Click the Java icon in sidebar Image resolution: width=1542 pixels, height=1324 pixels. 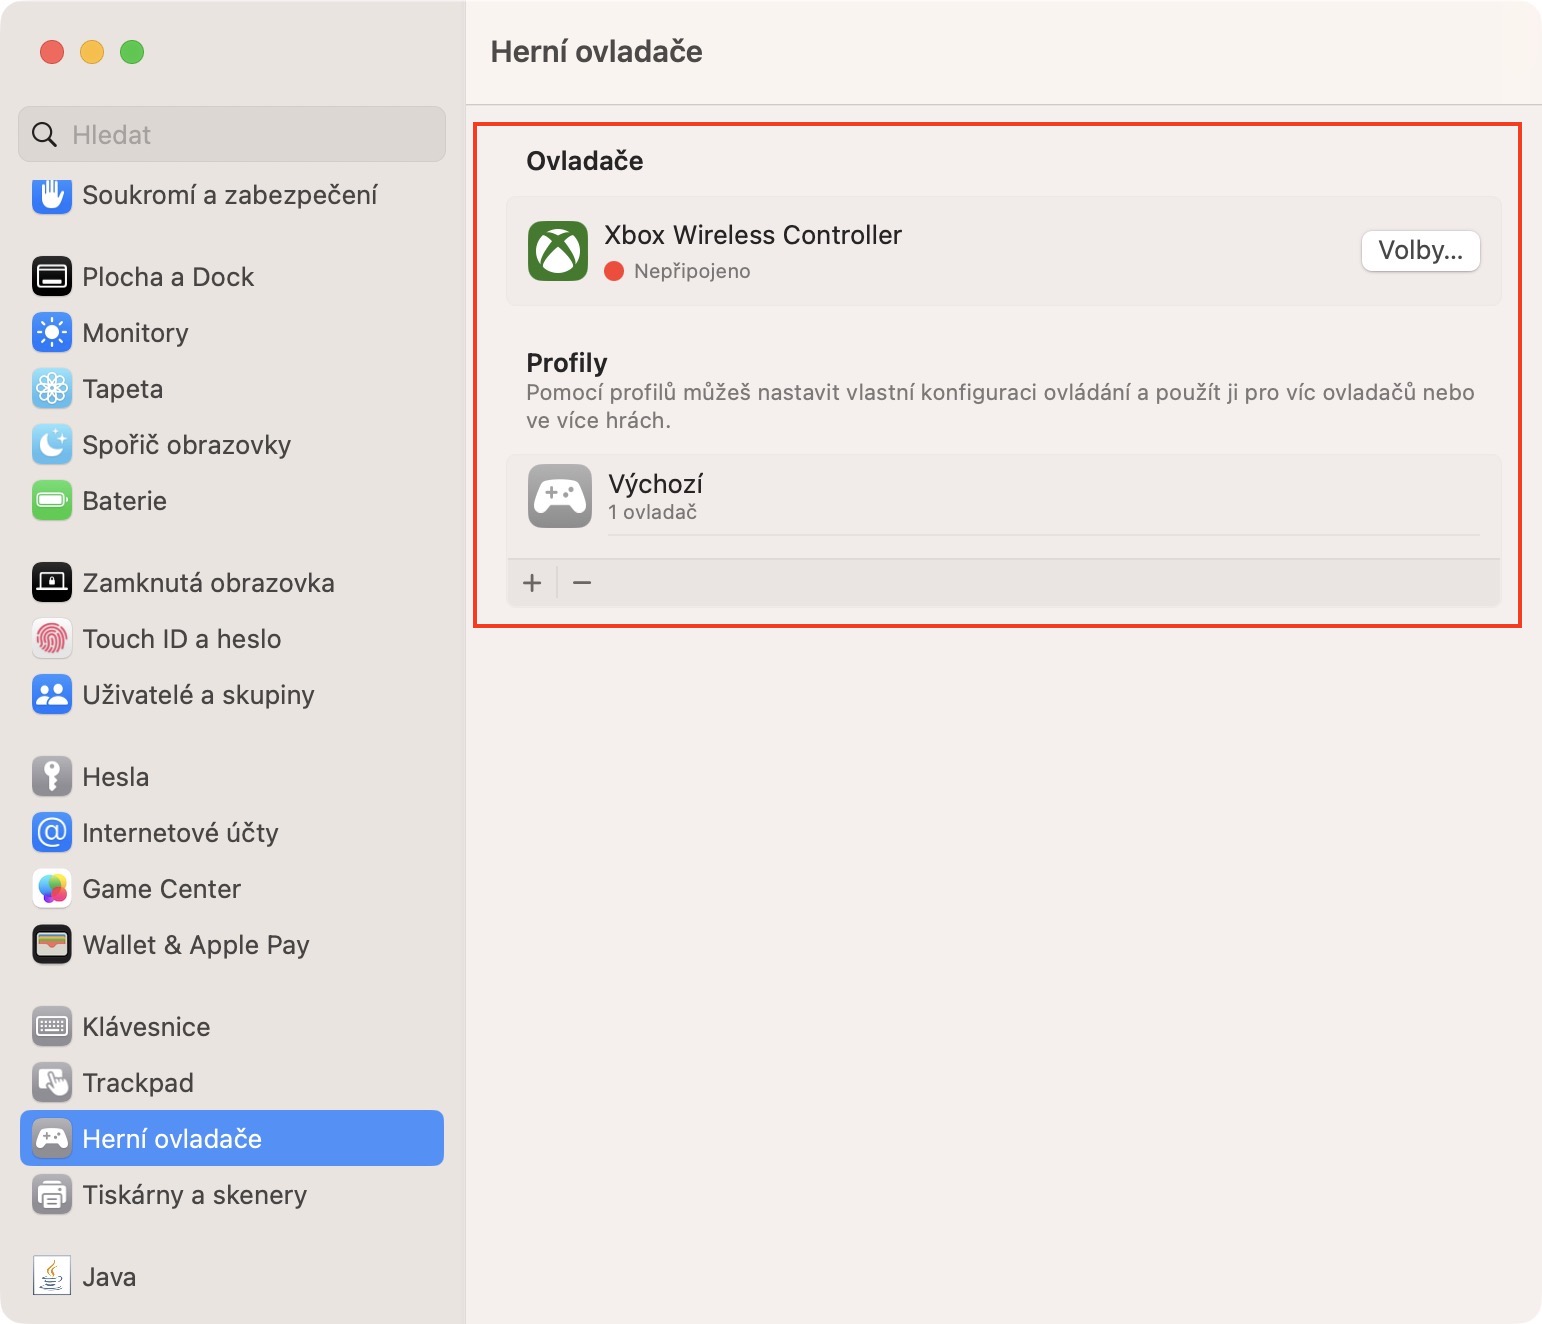click(52, 1276)
